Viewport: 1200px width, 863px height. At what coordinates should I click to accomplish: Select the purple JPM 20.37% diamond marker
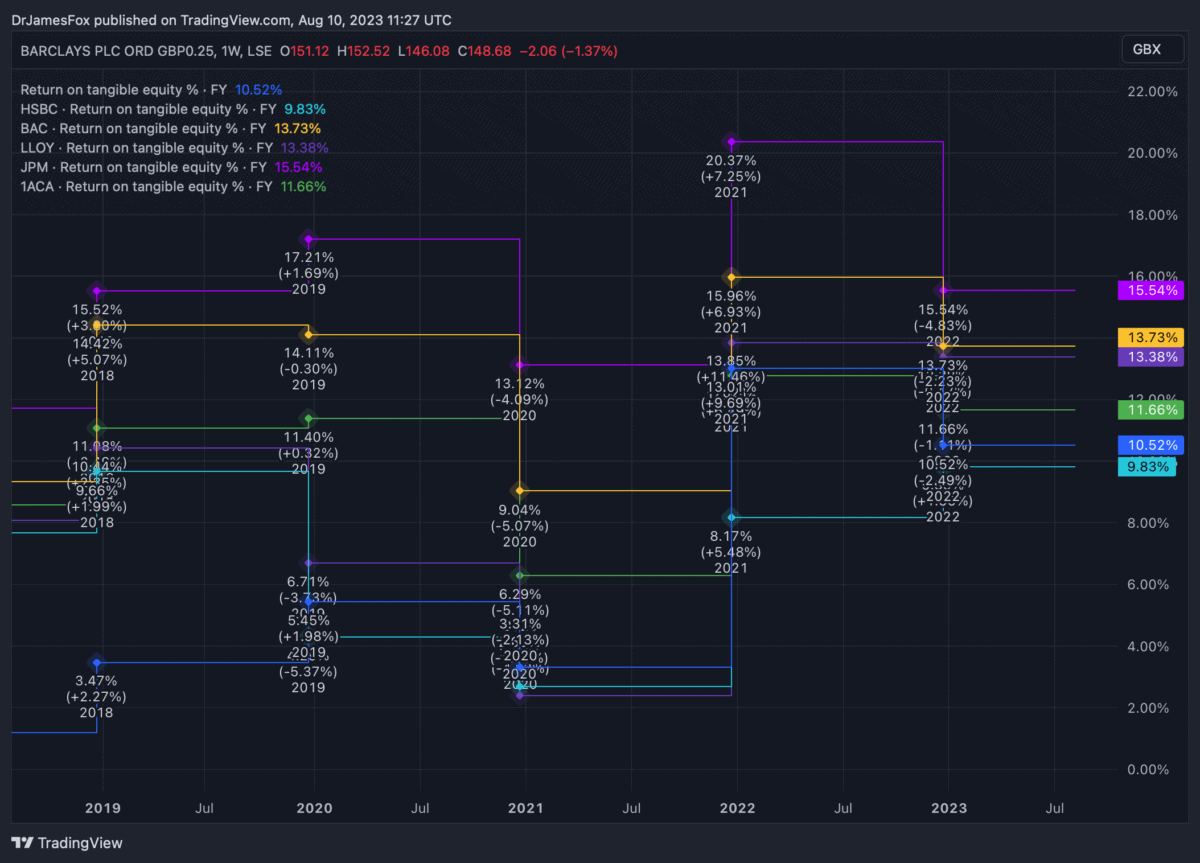click(x=732, y=142)
